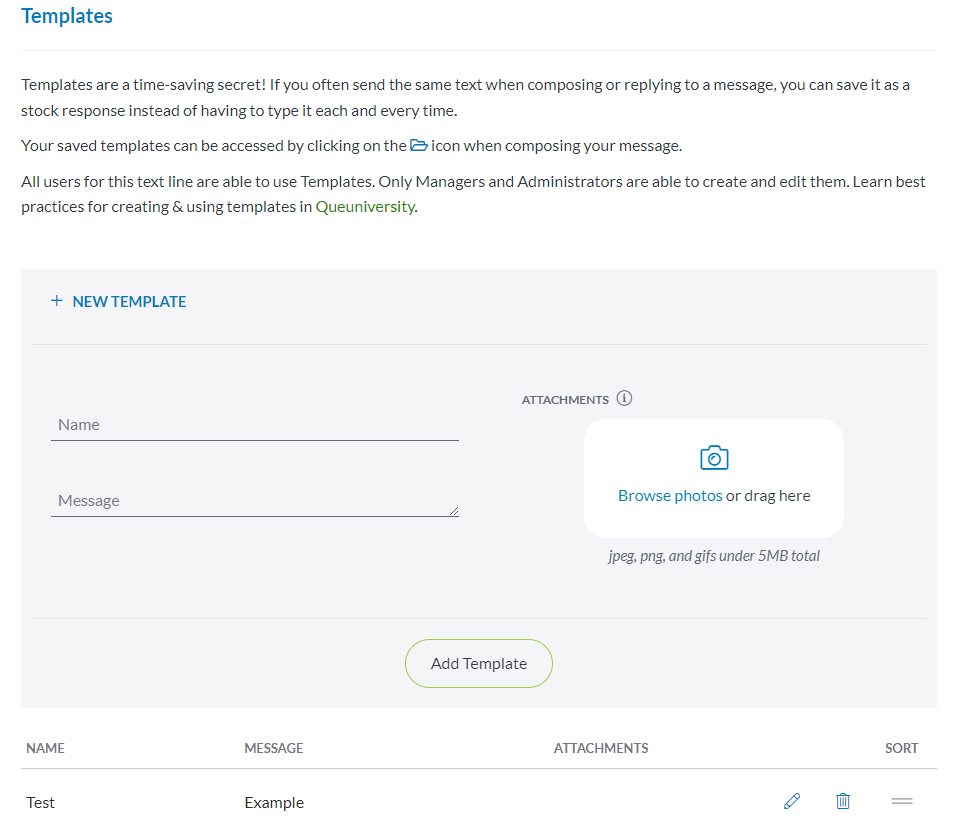Click the MESSAGE column header
Viewport: 961px width, 830px height.
click(x=273, y=748)
